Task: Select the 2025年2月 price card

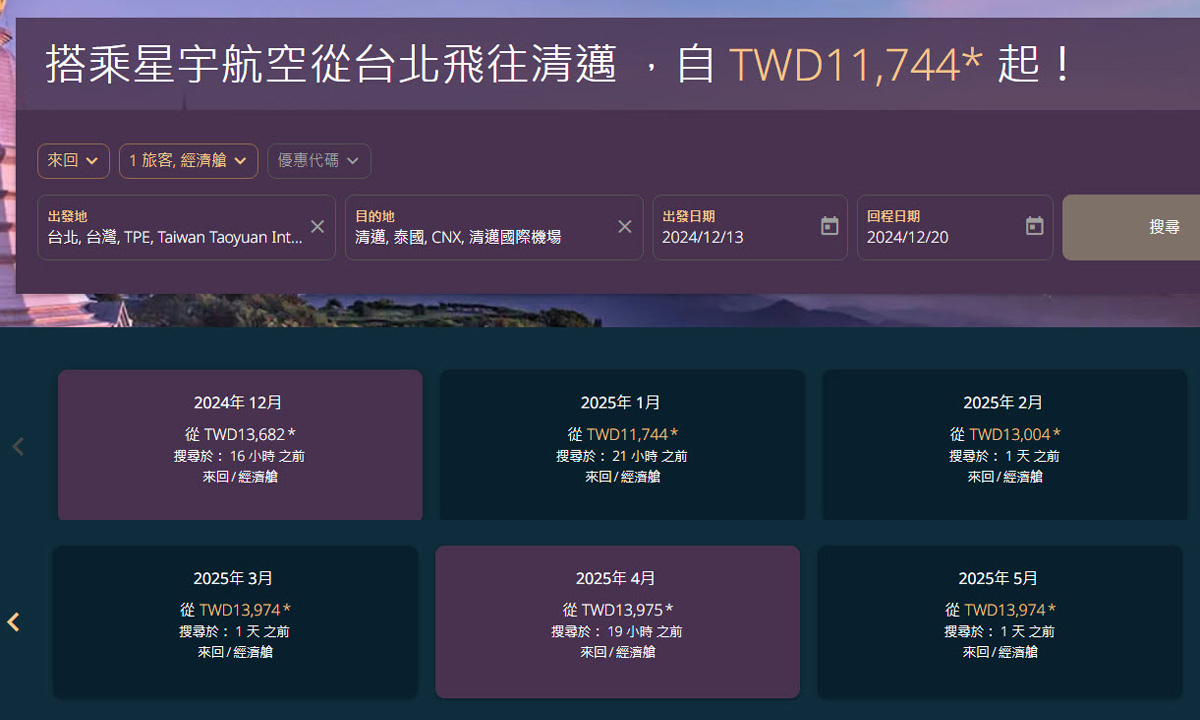Action: point(1003,445)
